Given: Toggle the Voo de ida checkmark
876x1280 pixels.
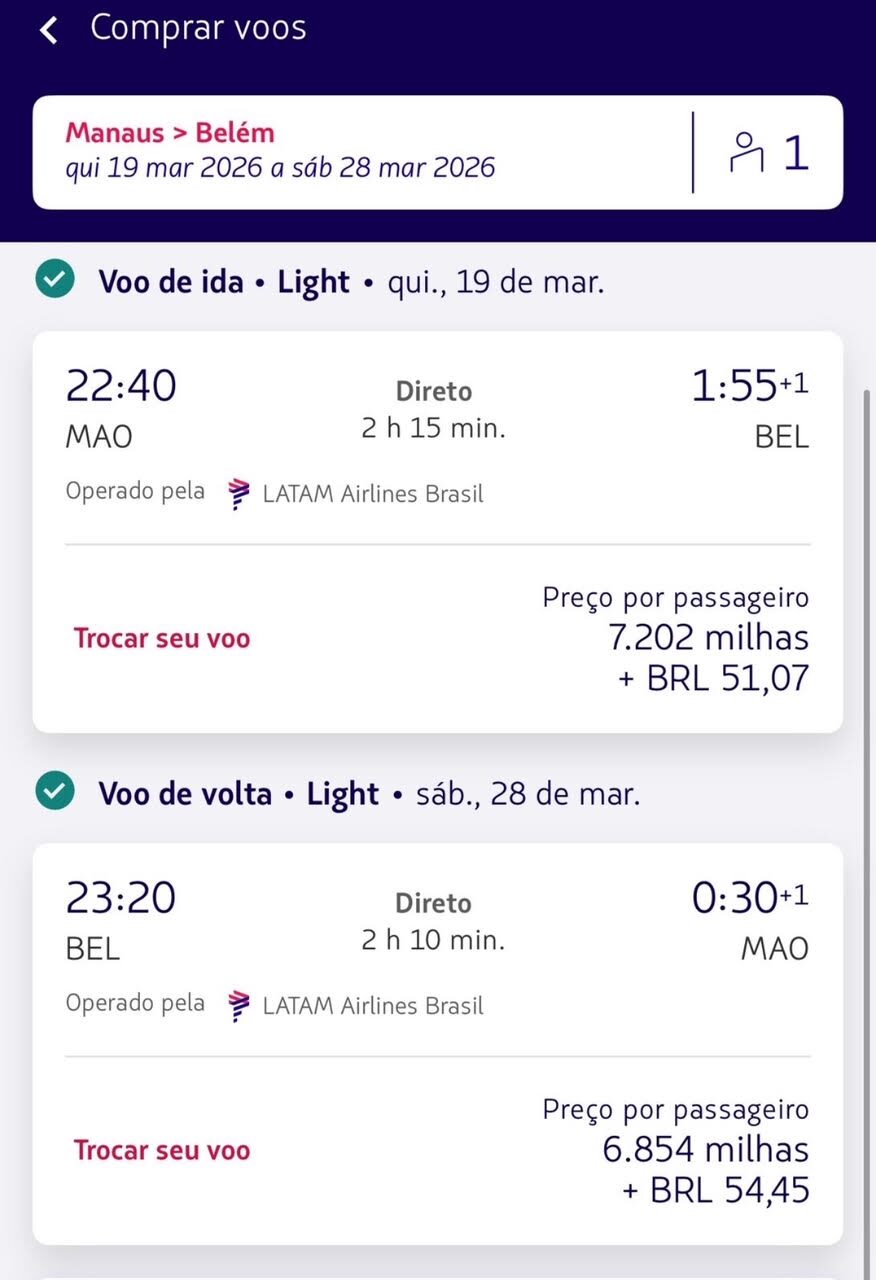Looking at the screenshot, I should 54,281.
